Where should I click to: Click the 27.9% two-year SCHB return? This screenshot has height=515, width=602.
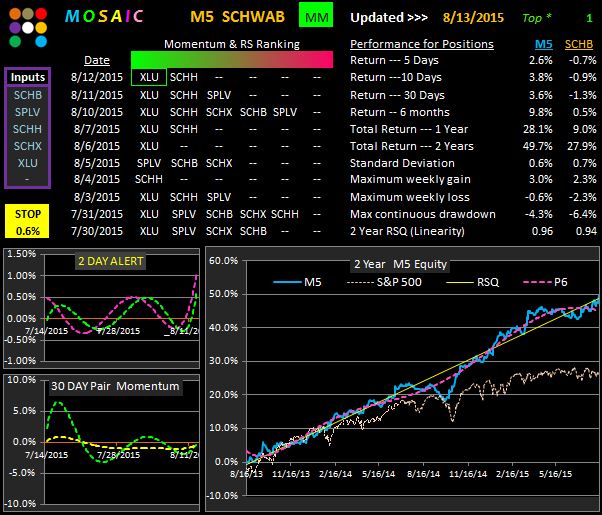click(x=582, y=146)
